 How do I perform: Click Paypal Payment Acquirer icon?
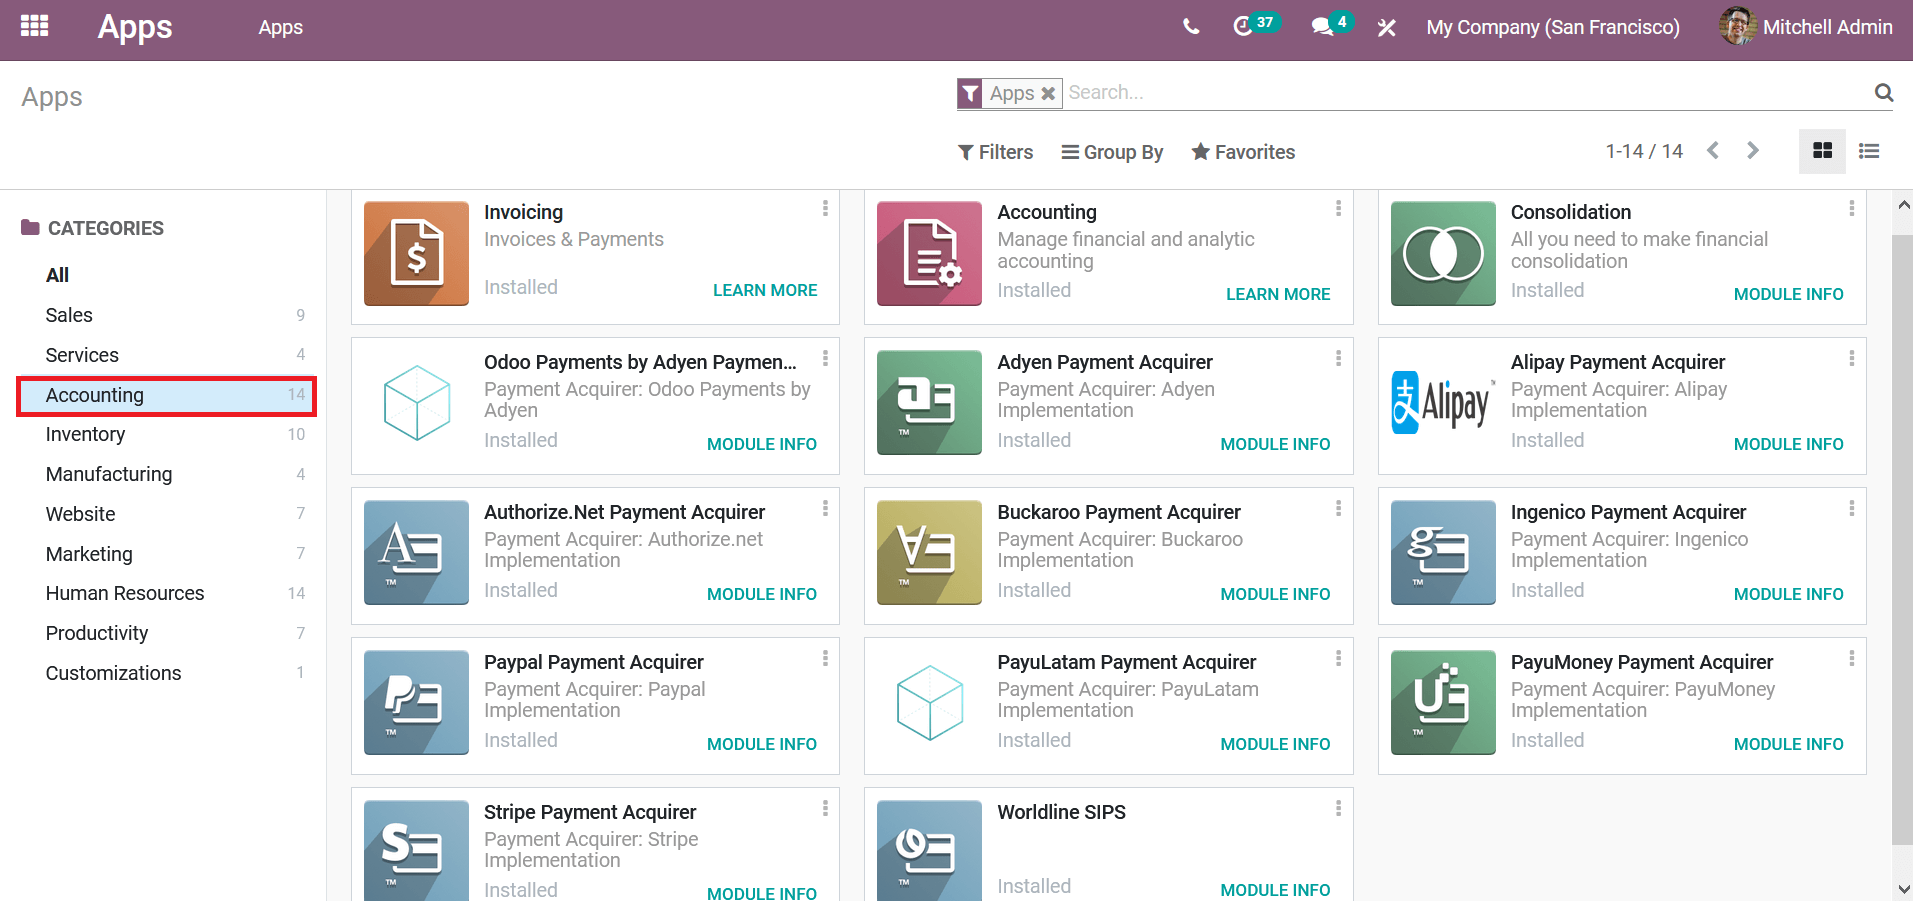(x=416, y=703)
